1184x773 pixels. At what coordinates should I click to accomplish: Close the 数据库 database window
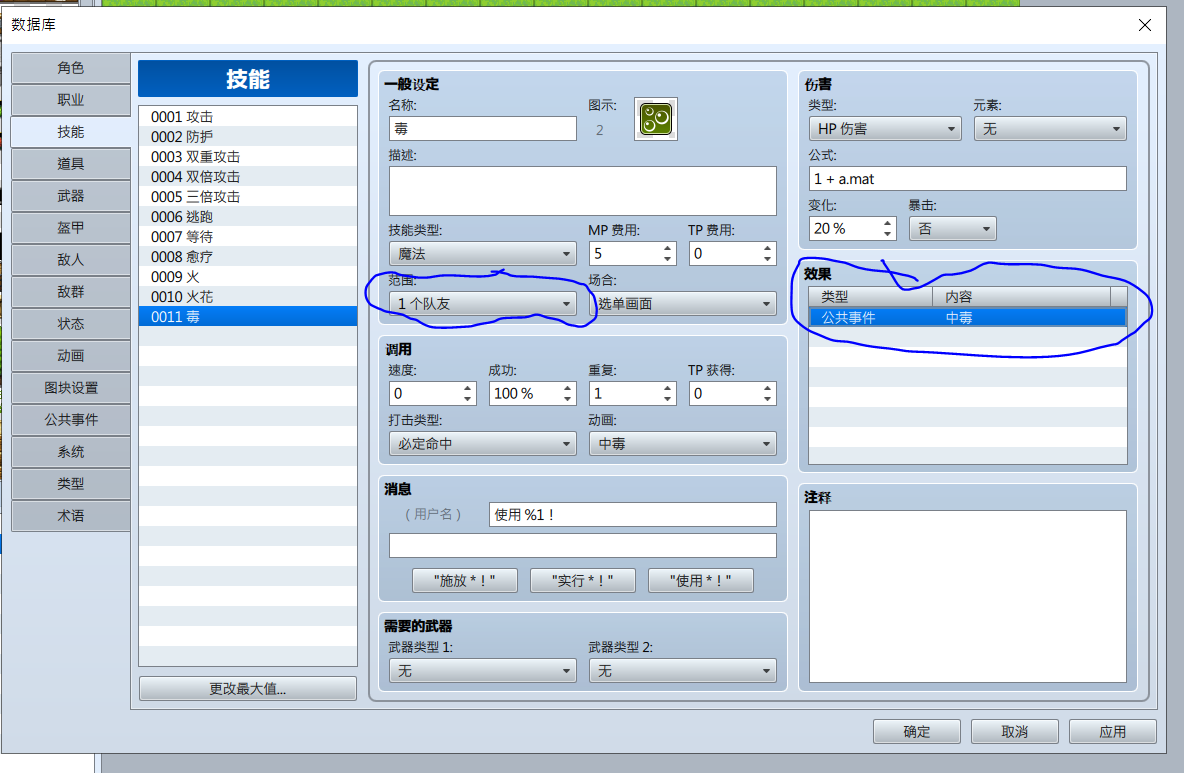(1145, 25)
